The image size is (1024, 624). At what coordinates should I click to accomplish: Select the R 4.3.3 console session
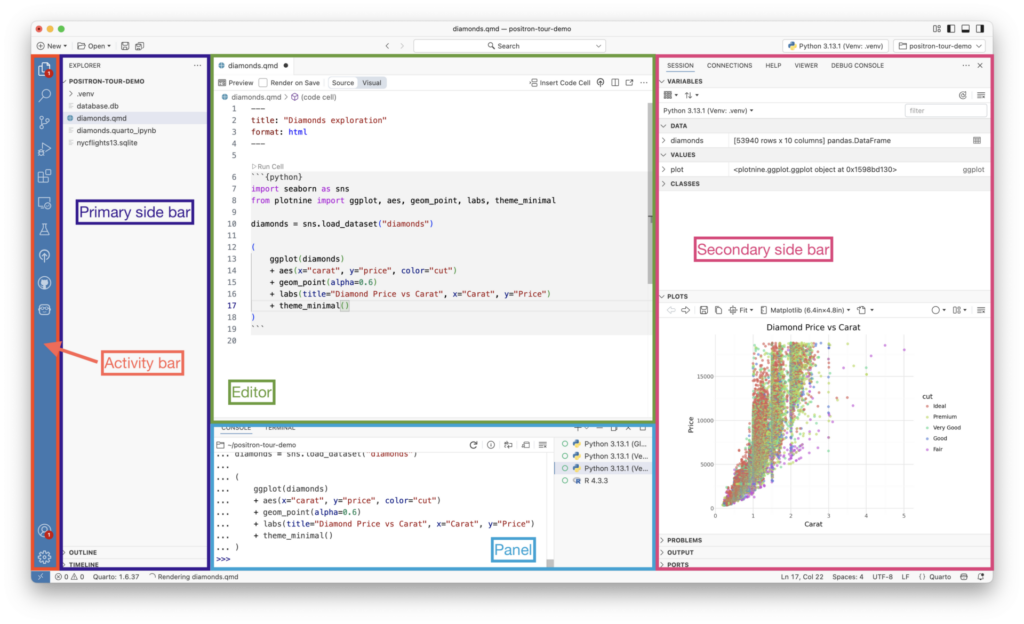pos(595,479)
